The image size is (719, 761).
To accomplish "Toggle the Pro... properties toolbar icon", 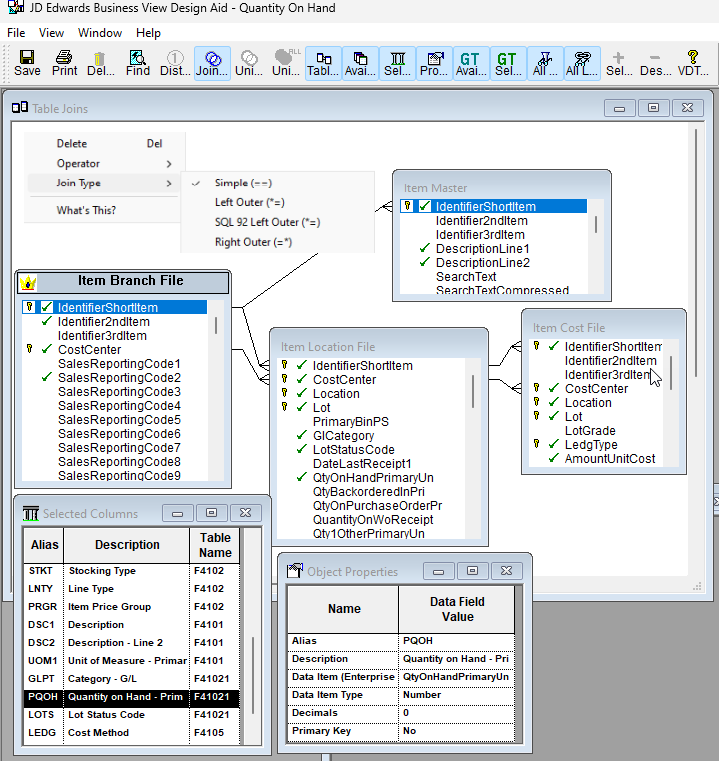I will pyautogui.click(x=434, y=63).
